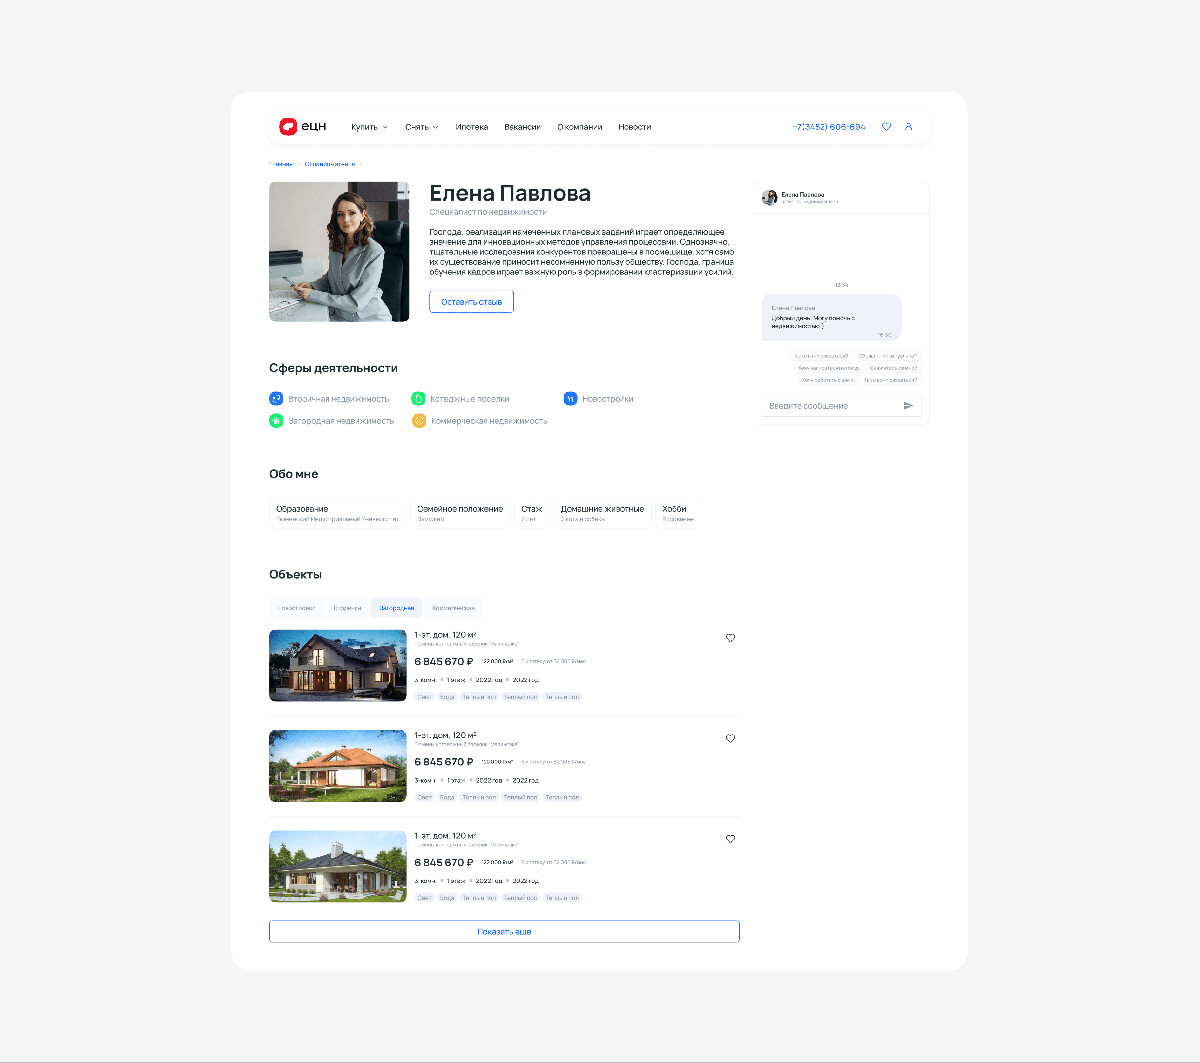Send chat message with paper plane icon

tap(908, 406)
